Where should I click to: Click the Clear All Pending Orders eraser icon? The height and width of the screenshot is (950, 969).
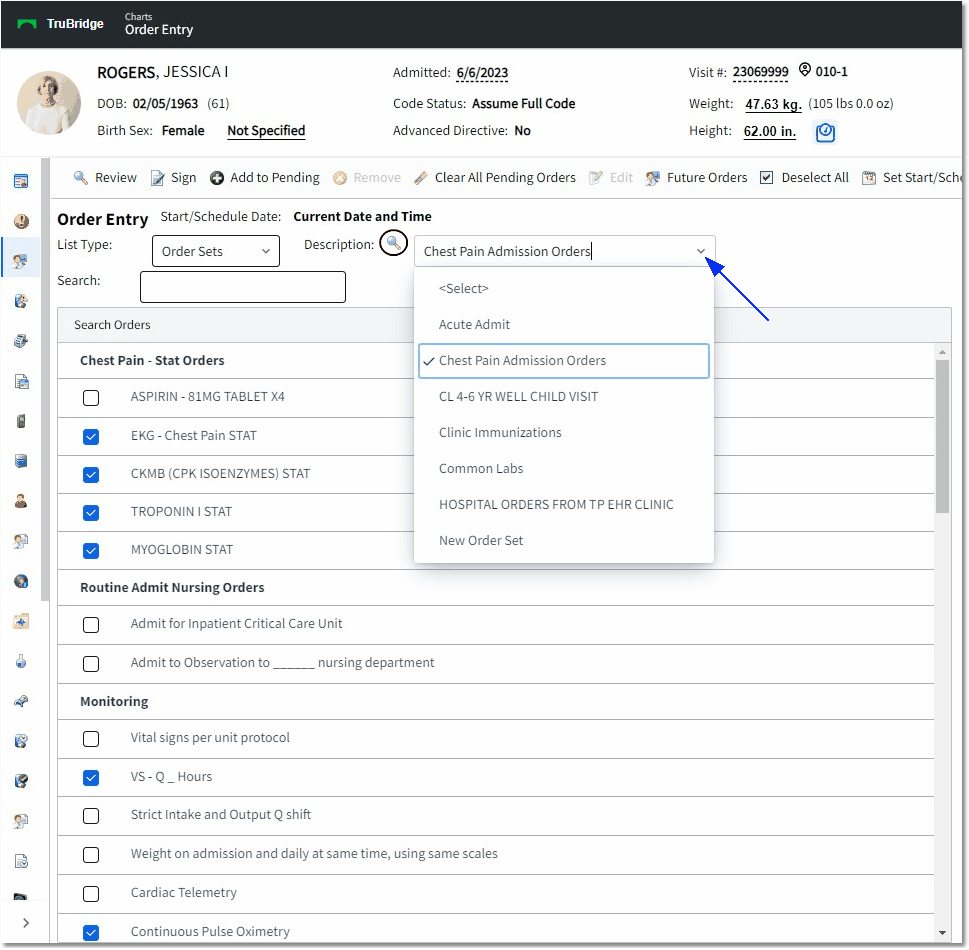tap(421, 178)
